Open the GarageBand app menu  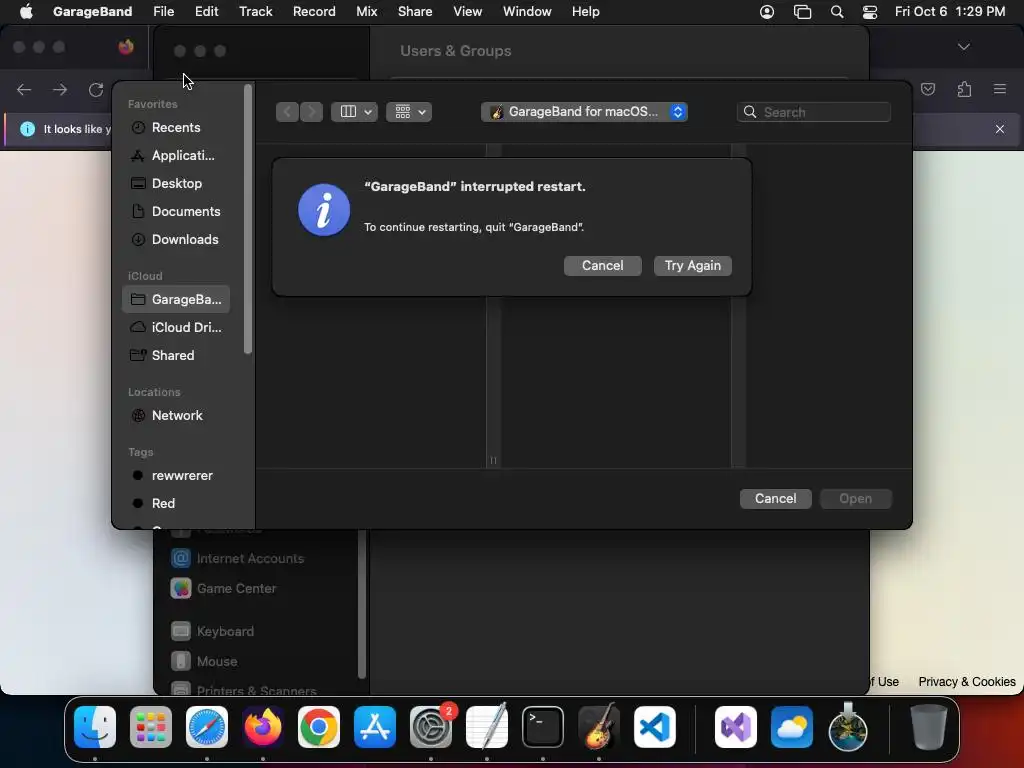[x=92, y=12]
